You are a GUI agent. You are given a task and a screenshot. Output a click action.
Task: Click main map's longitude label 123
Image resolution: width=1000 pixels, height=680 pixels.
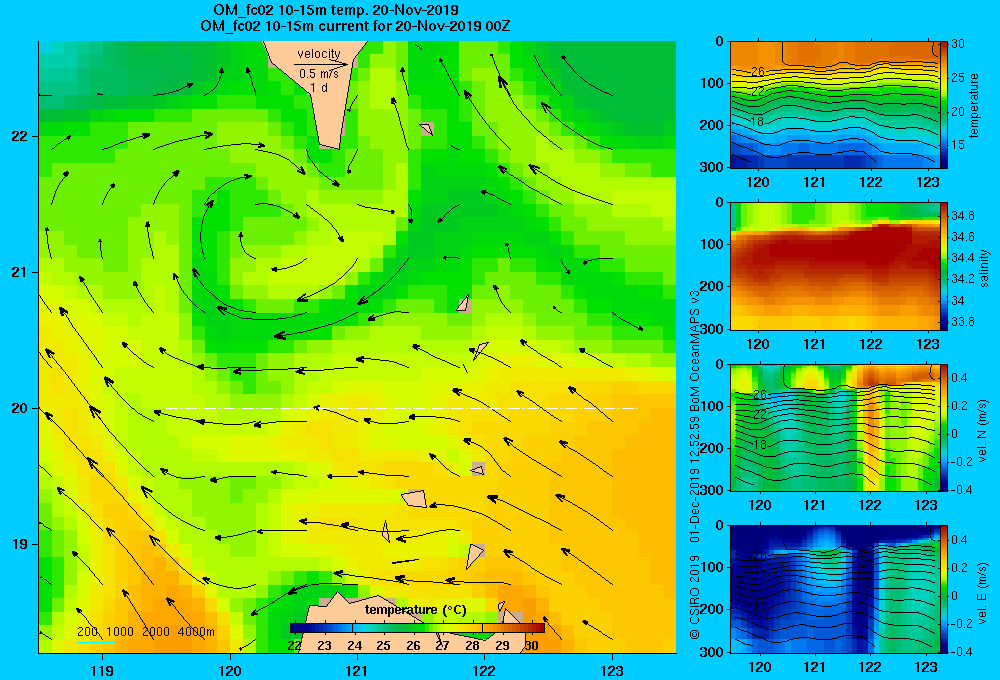click(x=612, y=670)
